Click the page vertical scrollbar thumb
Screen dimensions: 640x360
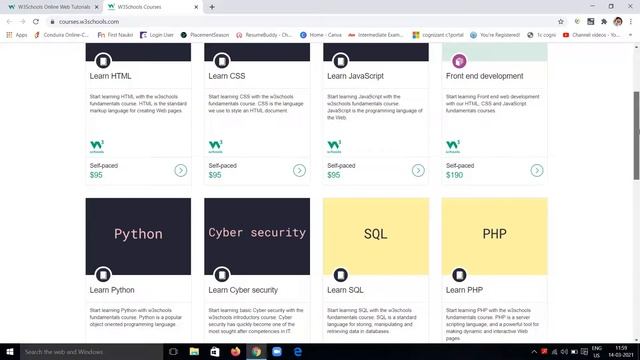click(636, 135)
